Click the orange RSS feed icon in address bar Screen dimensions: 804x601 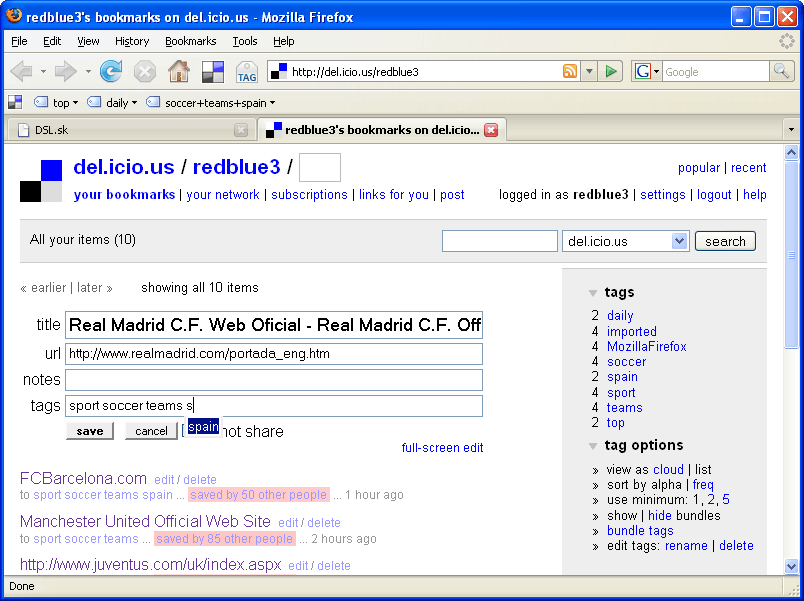570,71
